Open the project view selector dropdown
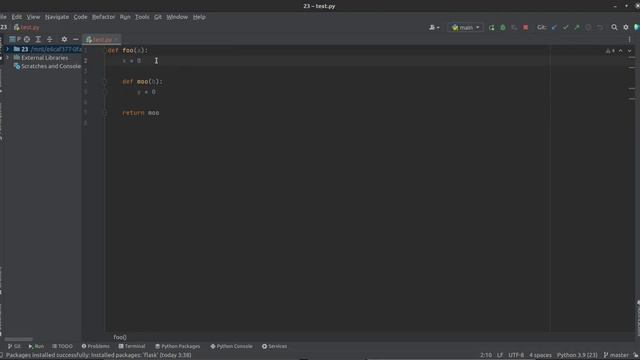Viewport: 640px width, 360px height. (15, 39)
